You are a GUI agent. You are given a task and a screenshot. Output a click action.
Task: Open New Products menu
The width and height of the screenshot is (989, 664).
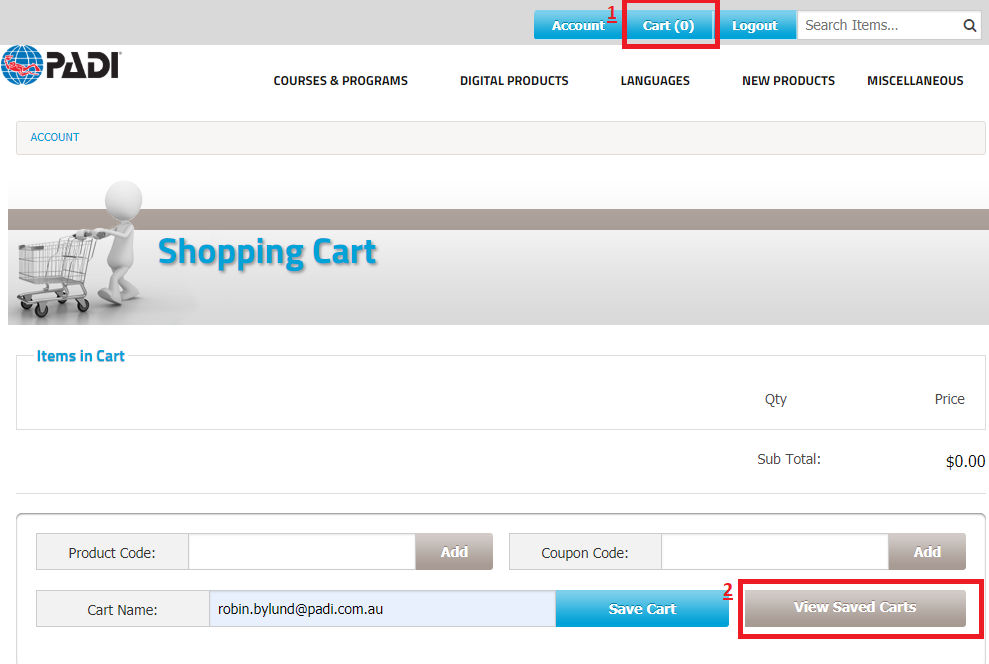coord(788,81)
